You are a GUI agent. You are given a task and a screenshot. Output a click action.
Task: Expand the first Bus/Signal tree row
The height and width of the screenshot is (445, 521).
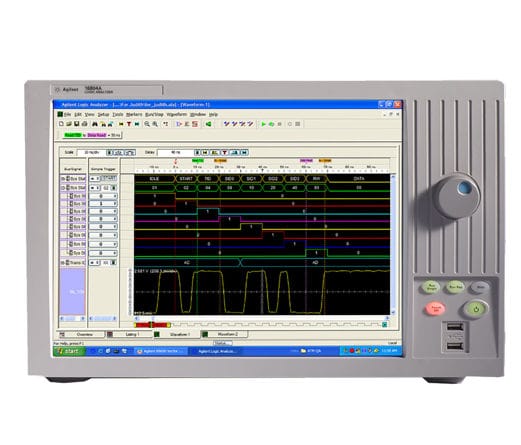pos(62,179)
